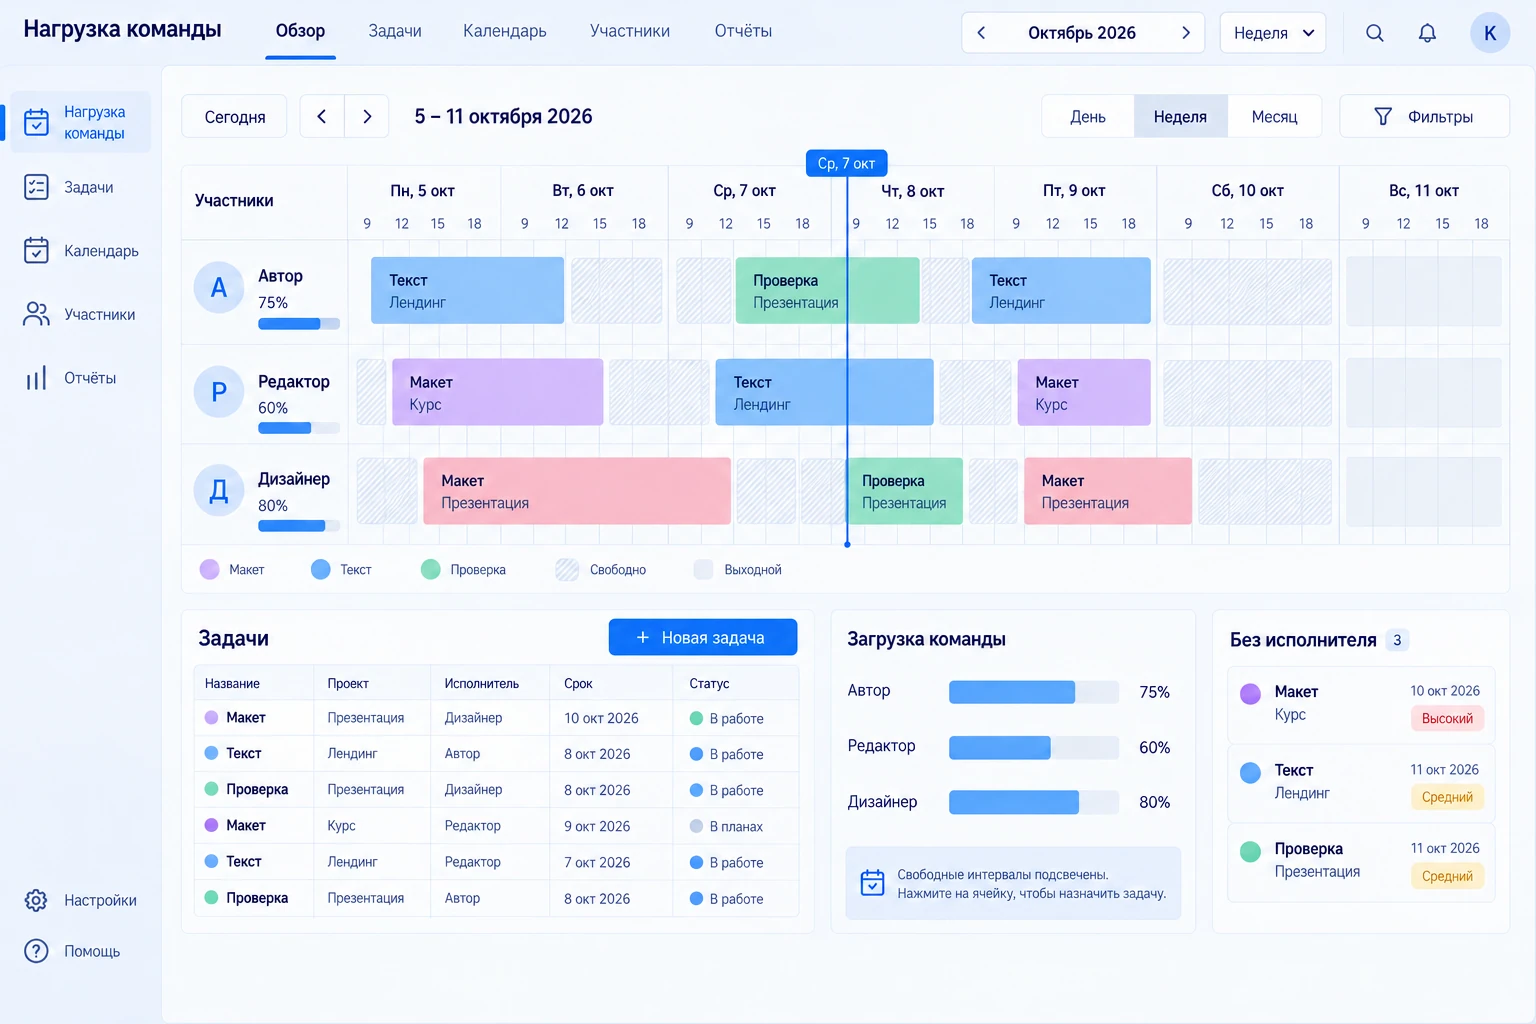Go to next month after Октябрь 2026
The image size is (1536, 1024).
pos(1186,33)
